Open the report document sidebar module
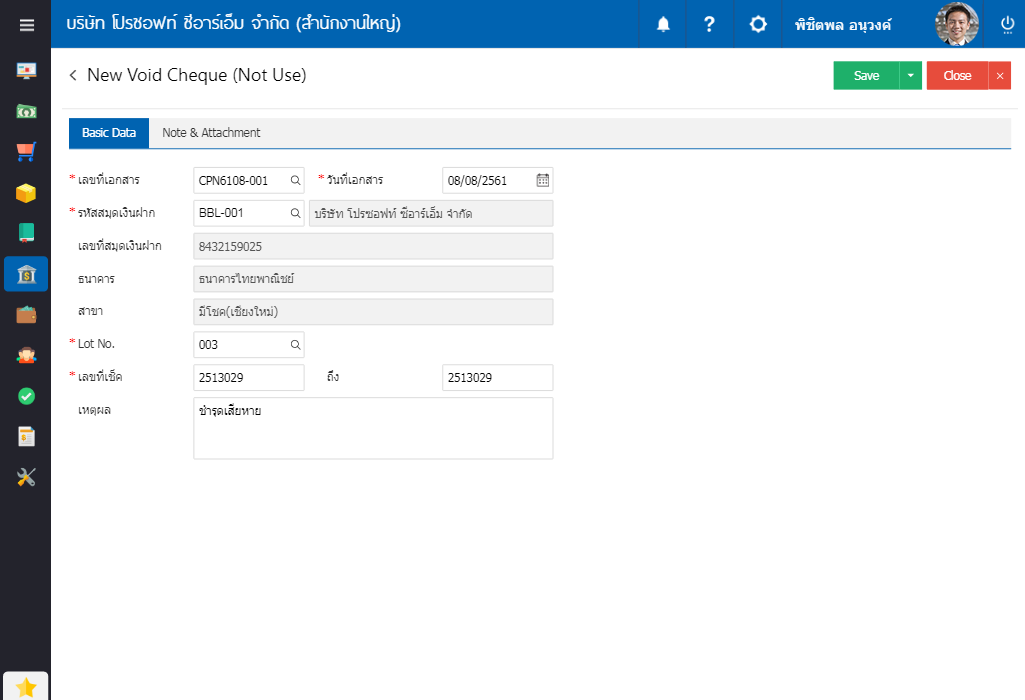The image size is (1025, 700). [x=26, y=437]
